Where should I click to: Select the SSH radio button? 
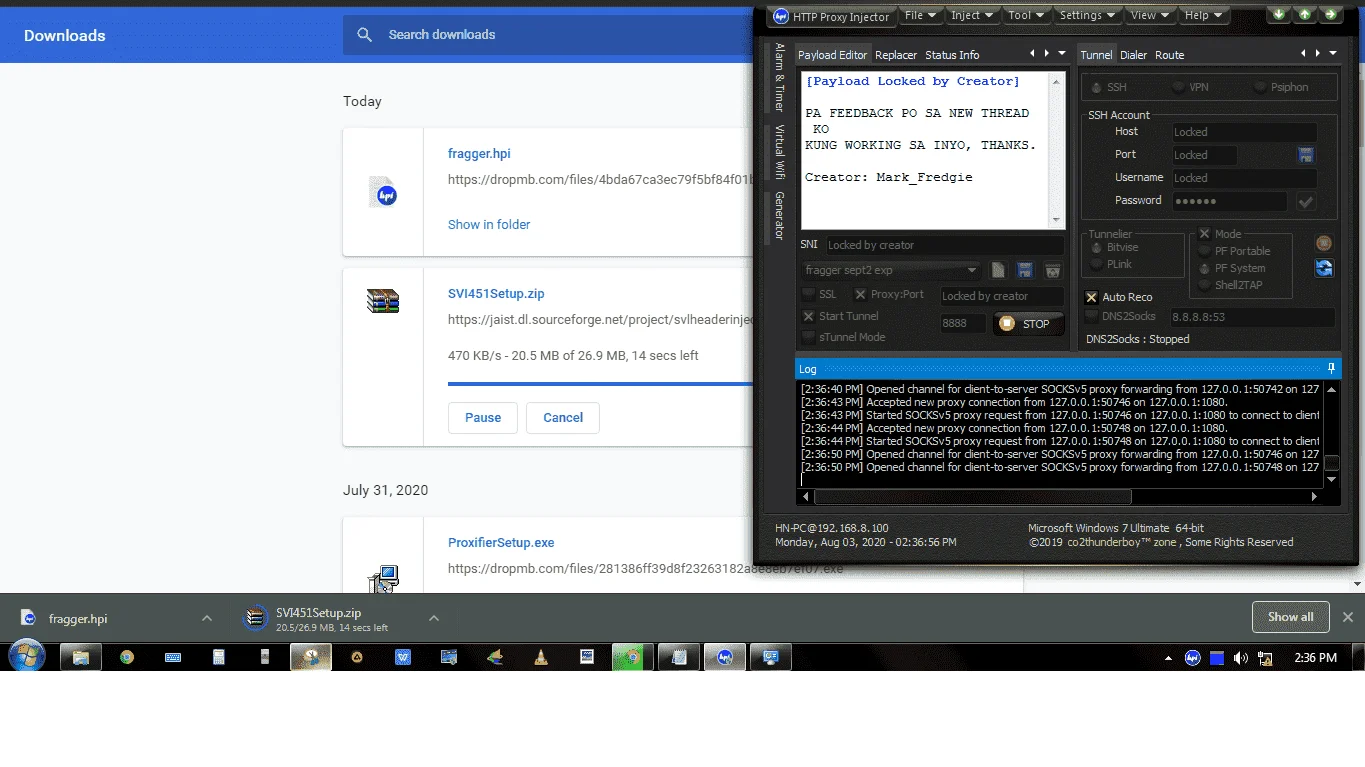[1097, 88]
